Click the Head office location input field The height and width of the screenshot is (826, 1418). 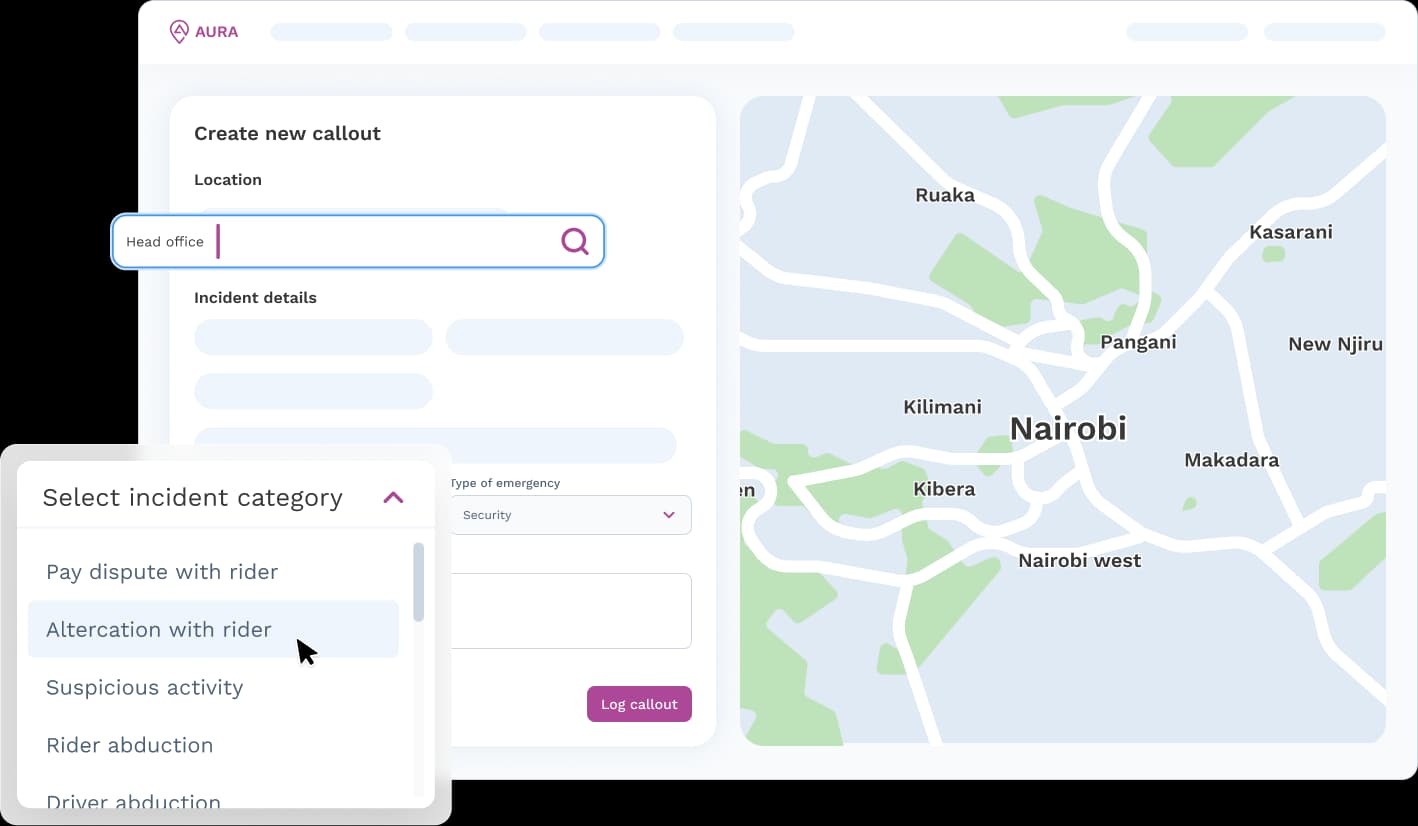[x=380, y=242]
